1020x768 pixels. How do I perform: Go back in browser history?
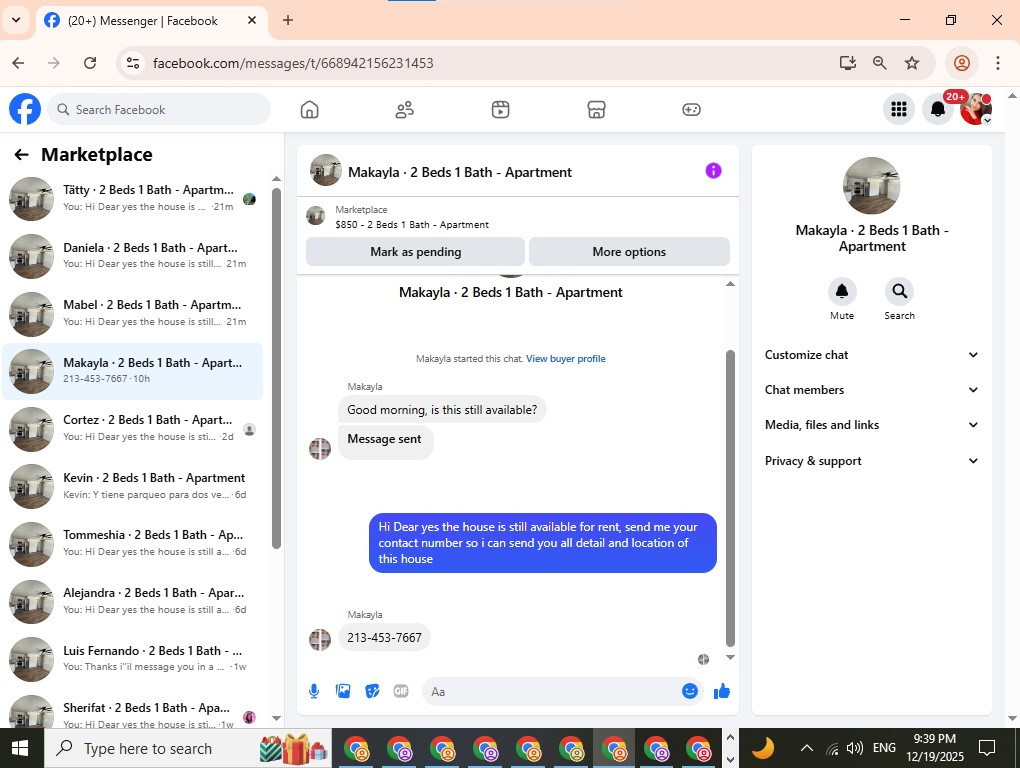click(x=18, y=63)
